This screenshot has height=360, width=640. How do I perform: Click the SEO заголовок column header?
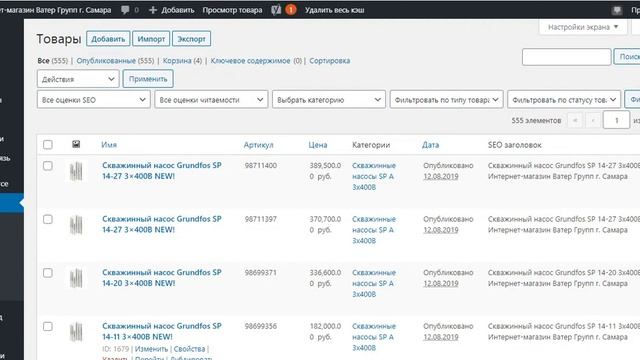[515, 144]
